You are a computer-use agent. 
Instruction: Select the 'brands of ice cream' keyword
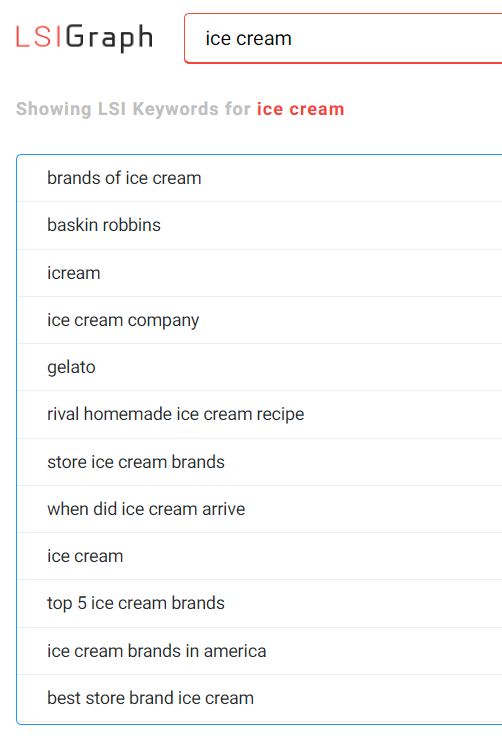pyautogui.click(x=260, y=178)
